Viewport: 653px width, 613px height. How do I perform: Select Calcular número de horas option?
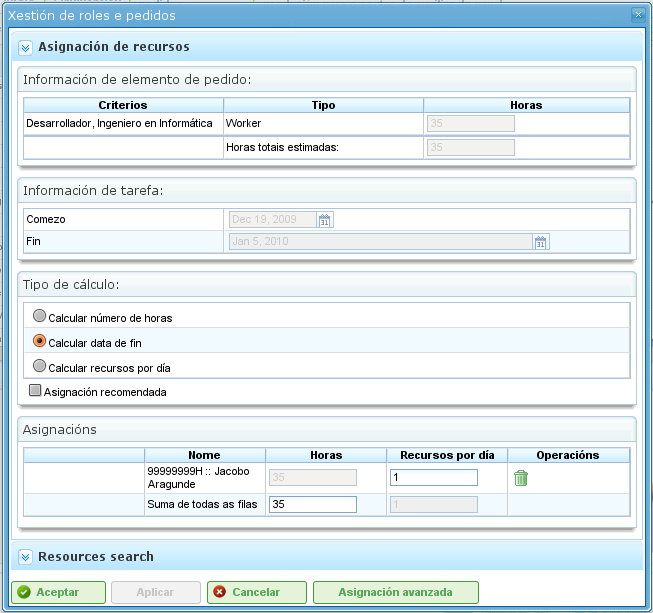(40, 317)
